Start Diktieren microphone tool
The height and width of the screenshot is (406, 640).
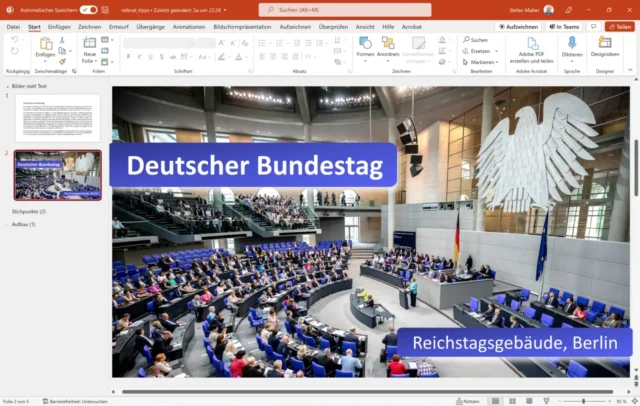(x=572, y=47)
